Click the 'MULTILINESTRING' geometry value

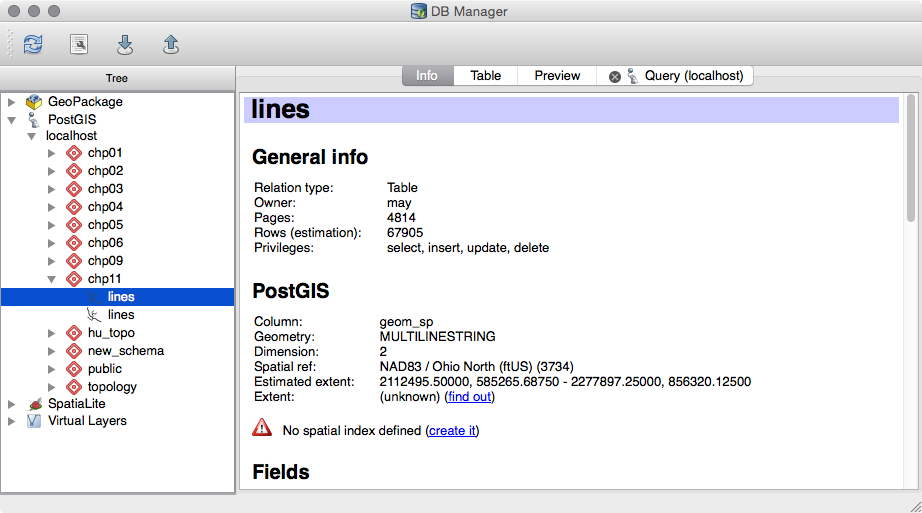click(x=437, y=337)
